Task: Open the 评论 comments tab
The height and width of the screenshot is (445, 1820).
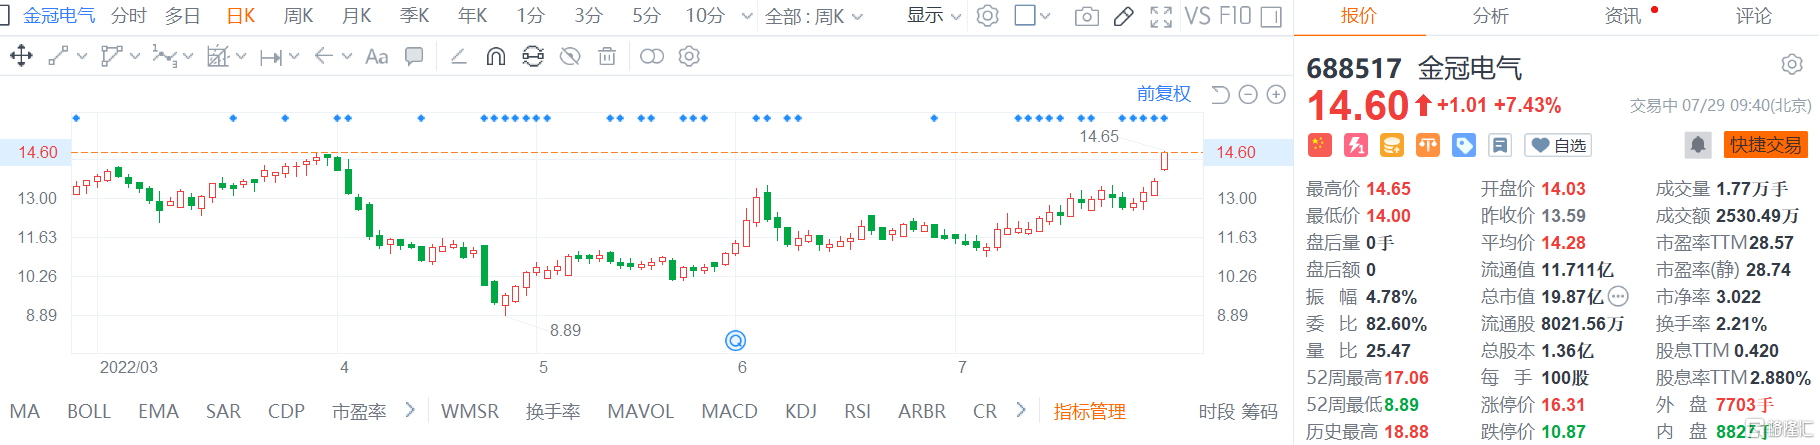Action: pyautogui.click(x=1753, y=16)
